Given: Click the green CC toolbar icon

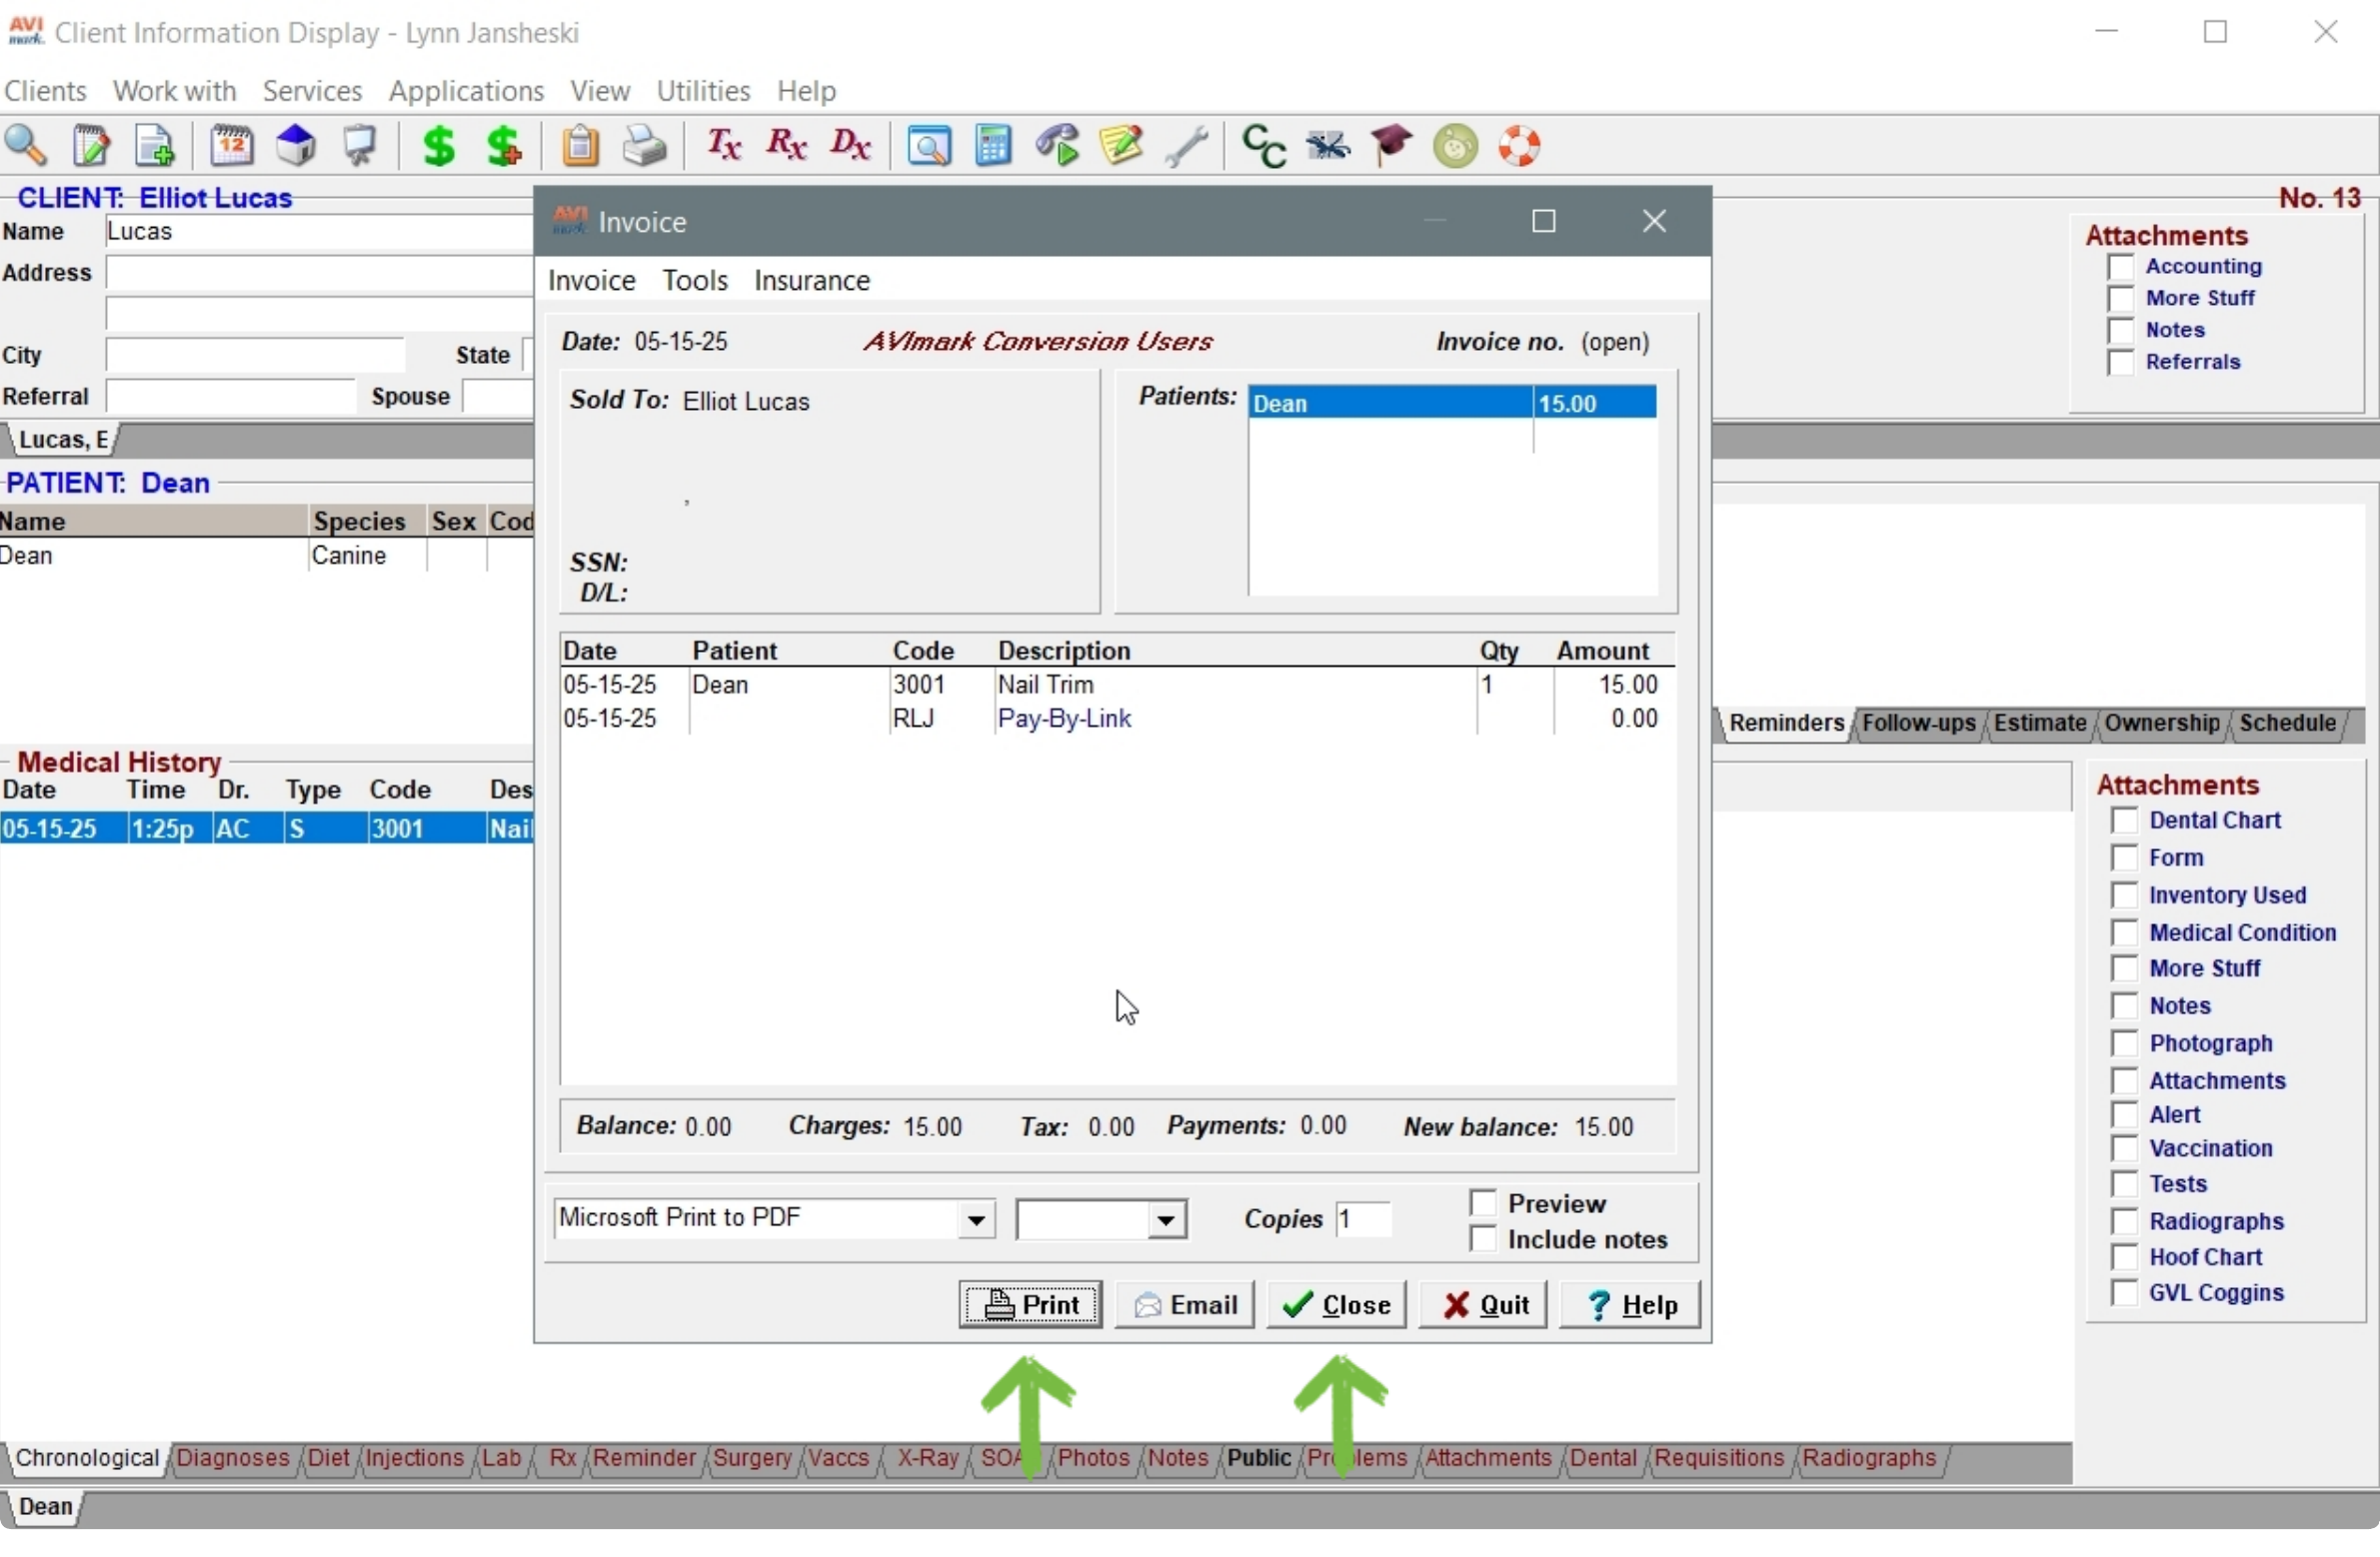Looking at the screenshot, I should tap(1265, 147).
